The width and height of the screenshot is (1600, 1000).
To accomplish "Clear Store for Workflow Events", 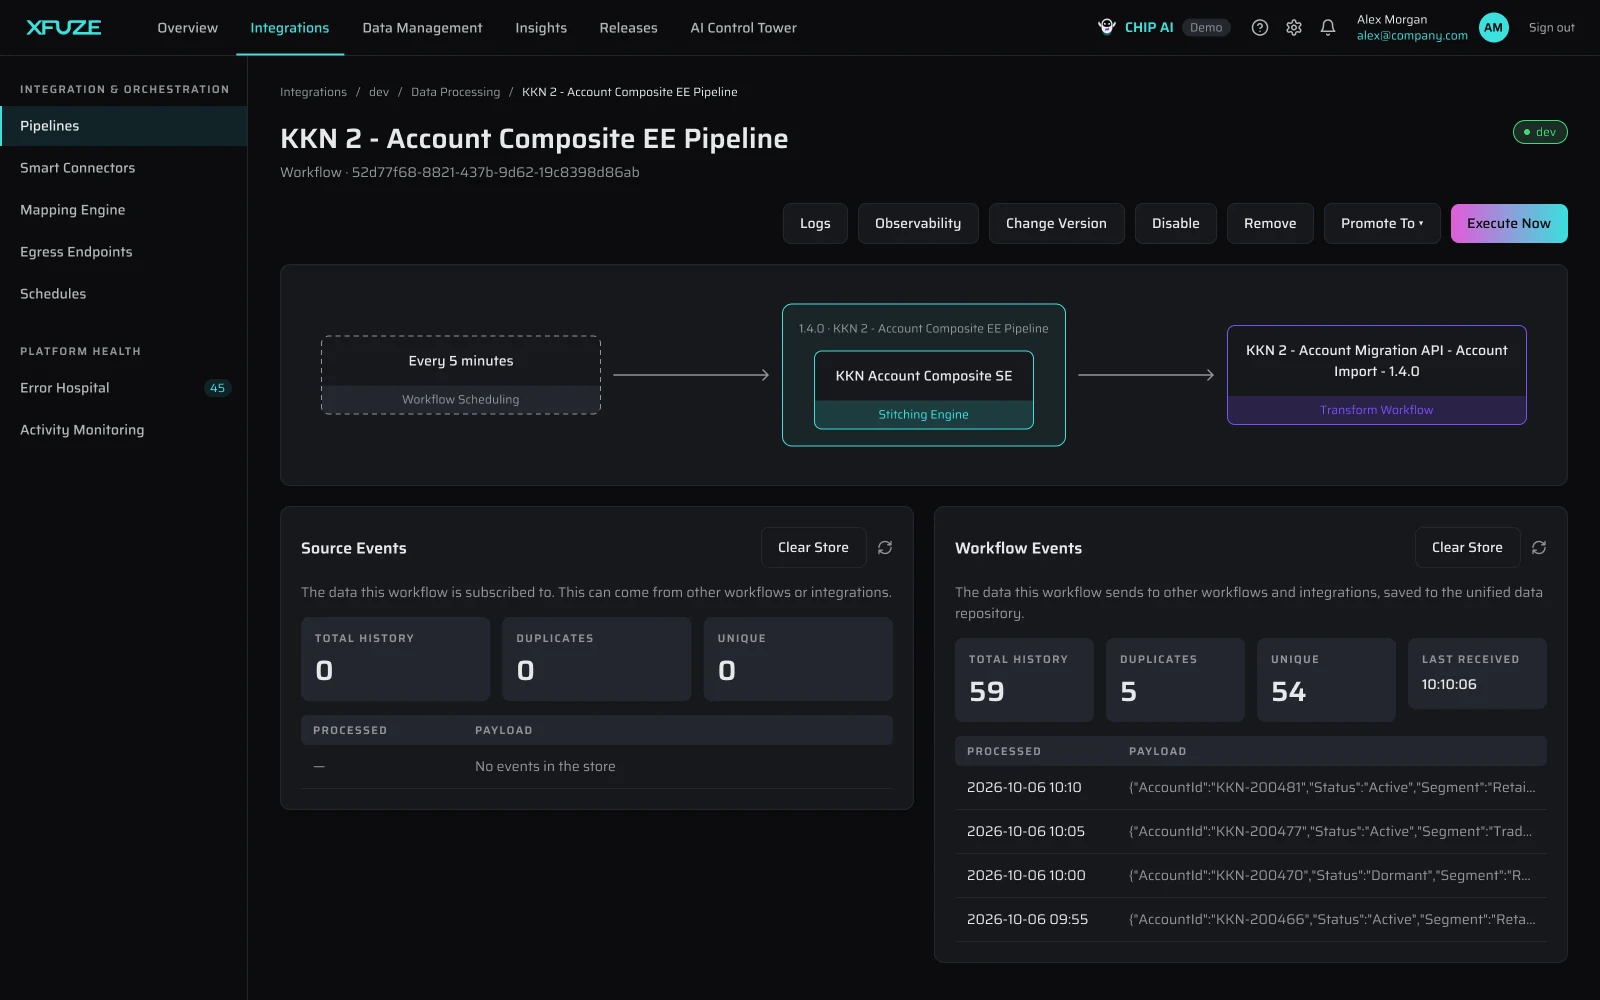I will 1467,547.
